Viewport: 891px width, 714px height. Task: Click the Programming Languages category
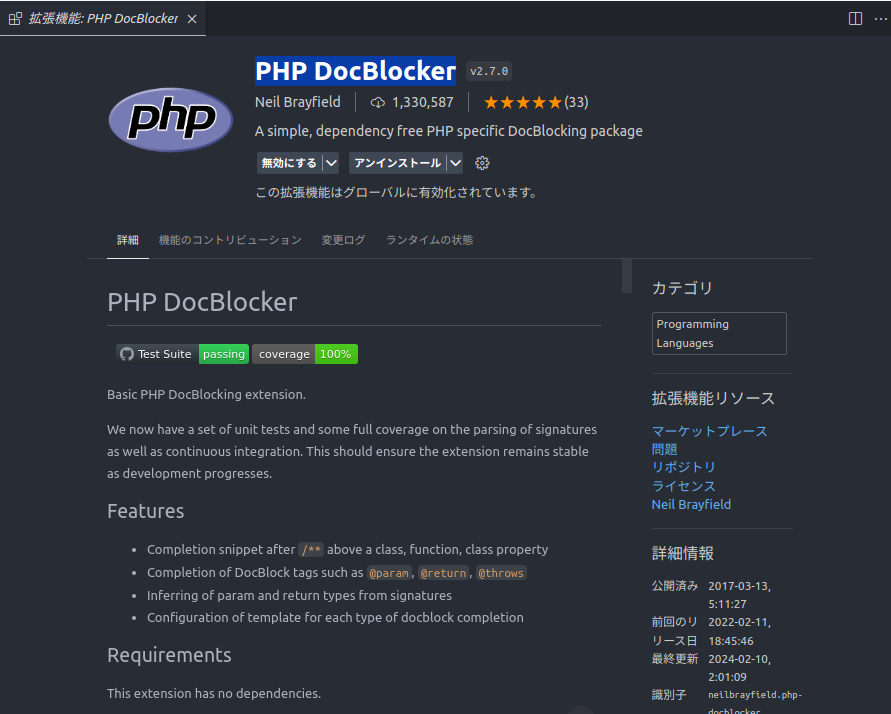click(719, 333)
